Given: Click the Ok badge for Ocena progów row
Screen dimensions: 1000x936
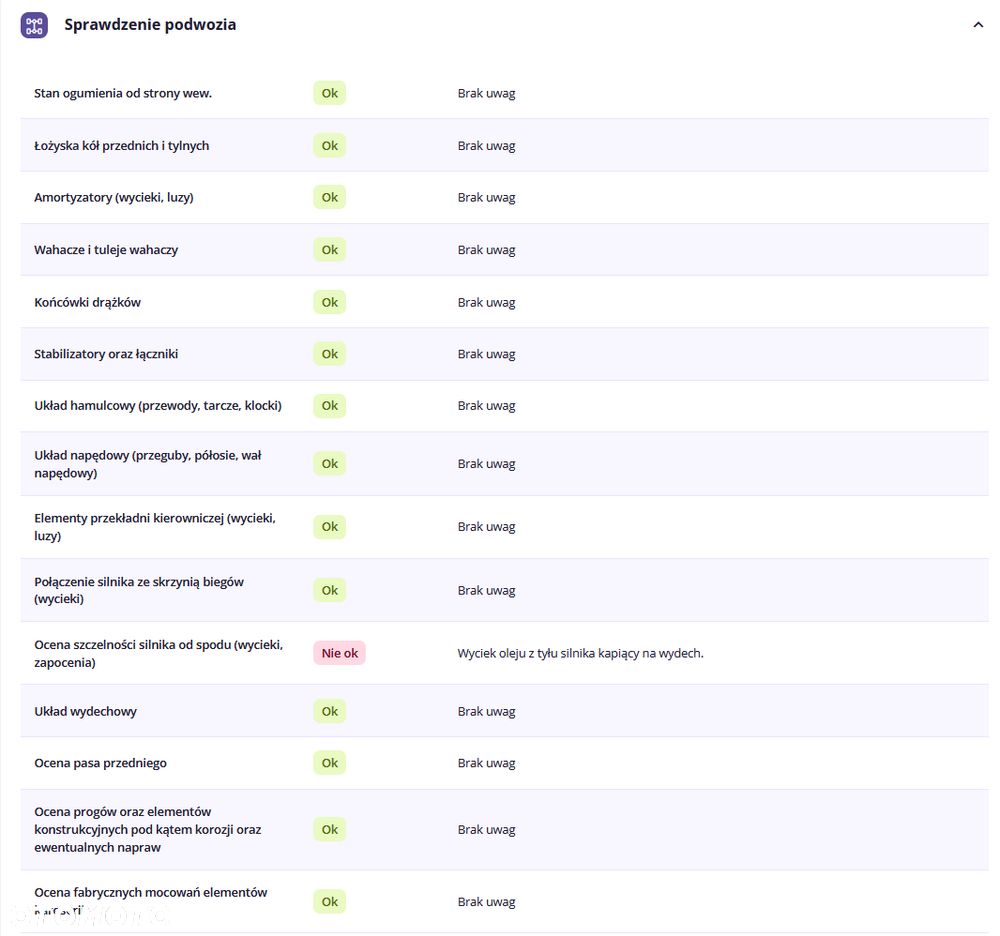Looking at the screenshot, I should tap(330, 830).
